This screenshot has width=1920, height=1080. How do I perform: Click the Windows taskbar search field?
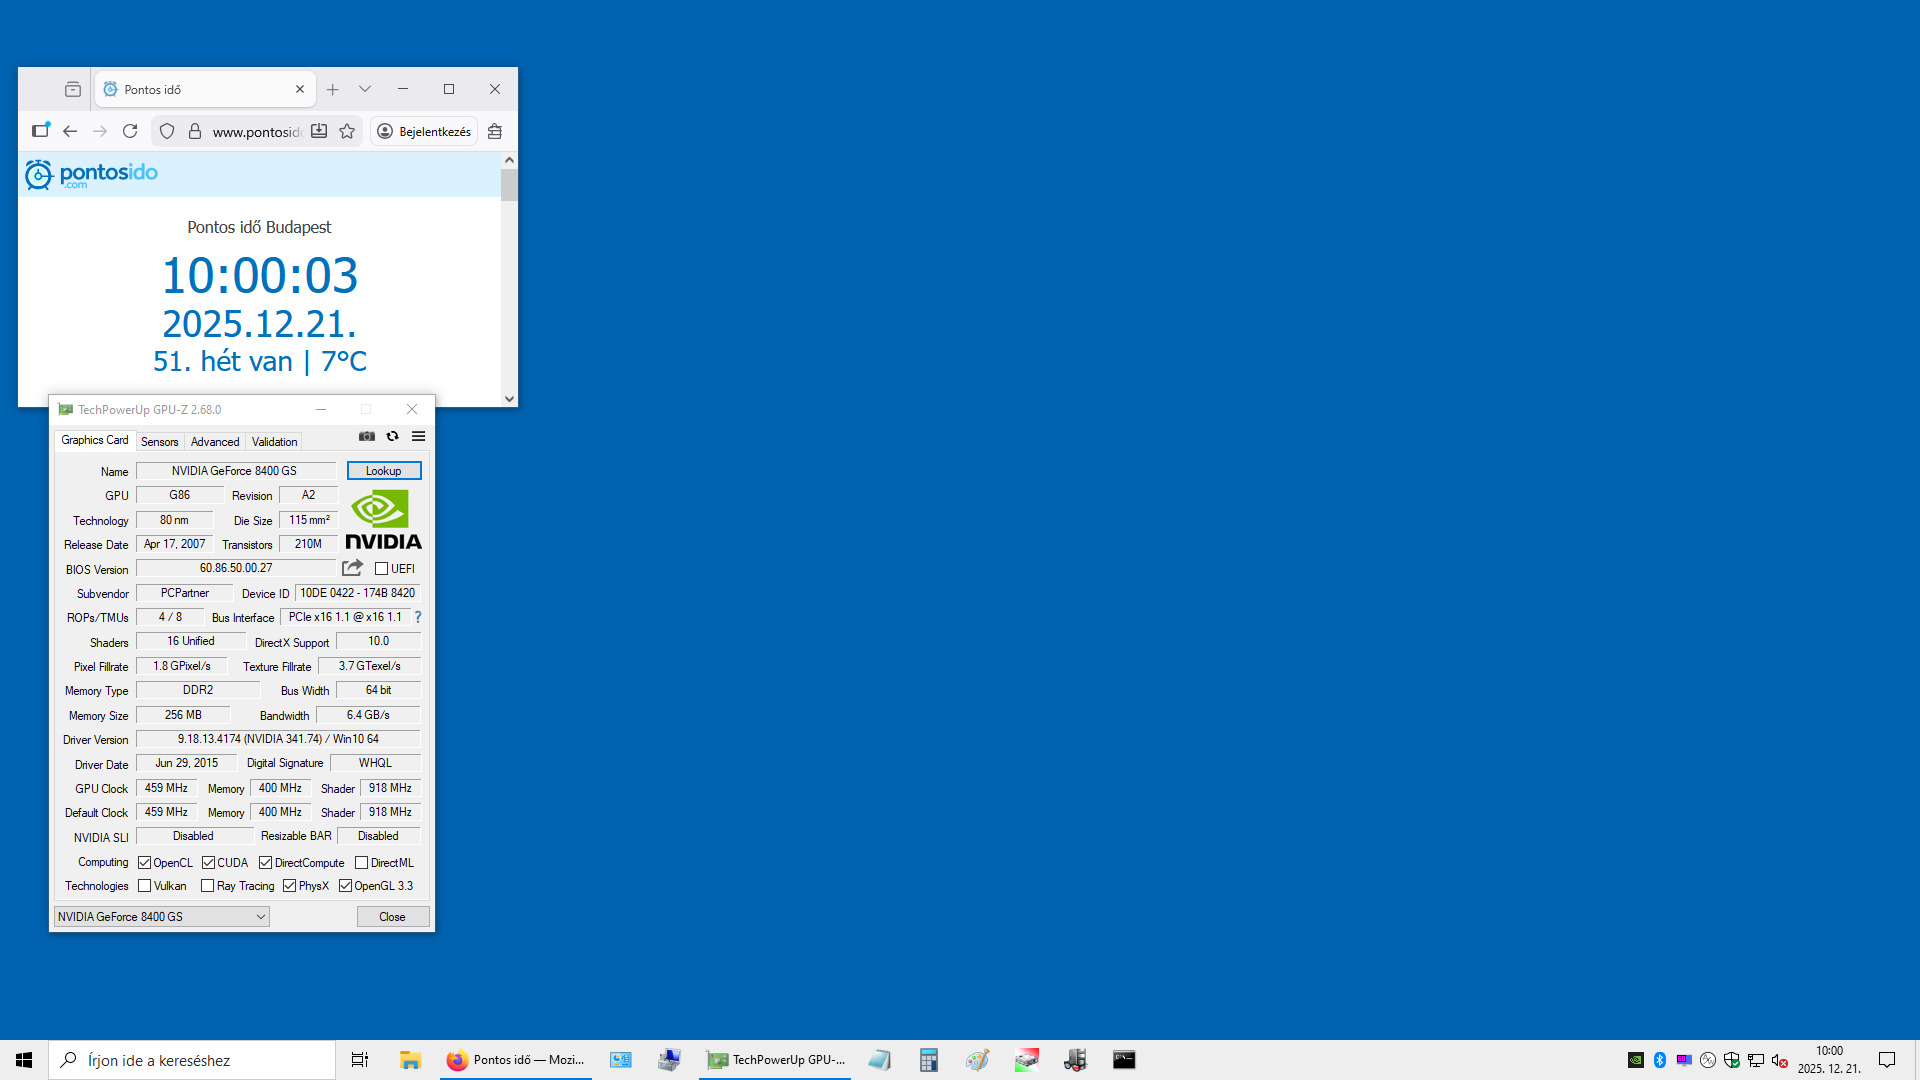click(192, 1060)
